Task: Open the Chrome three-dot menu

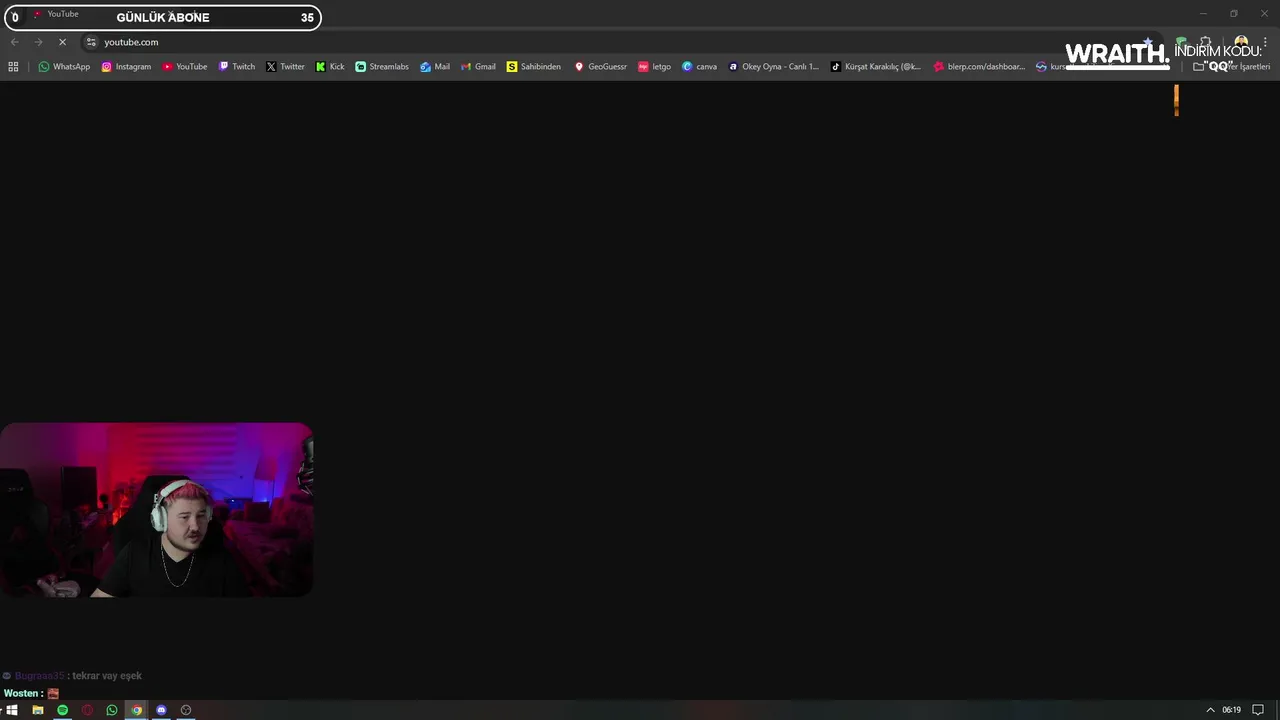Action: pyautogui.click(x=1265, y=42)
